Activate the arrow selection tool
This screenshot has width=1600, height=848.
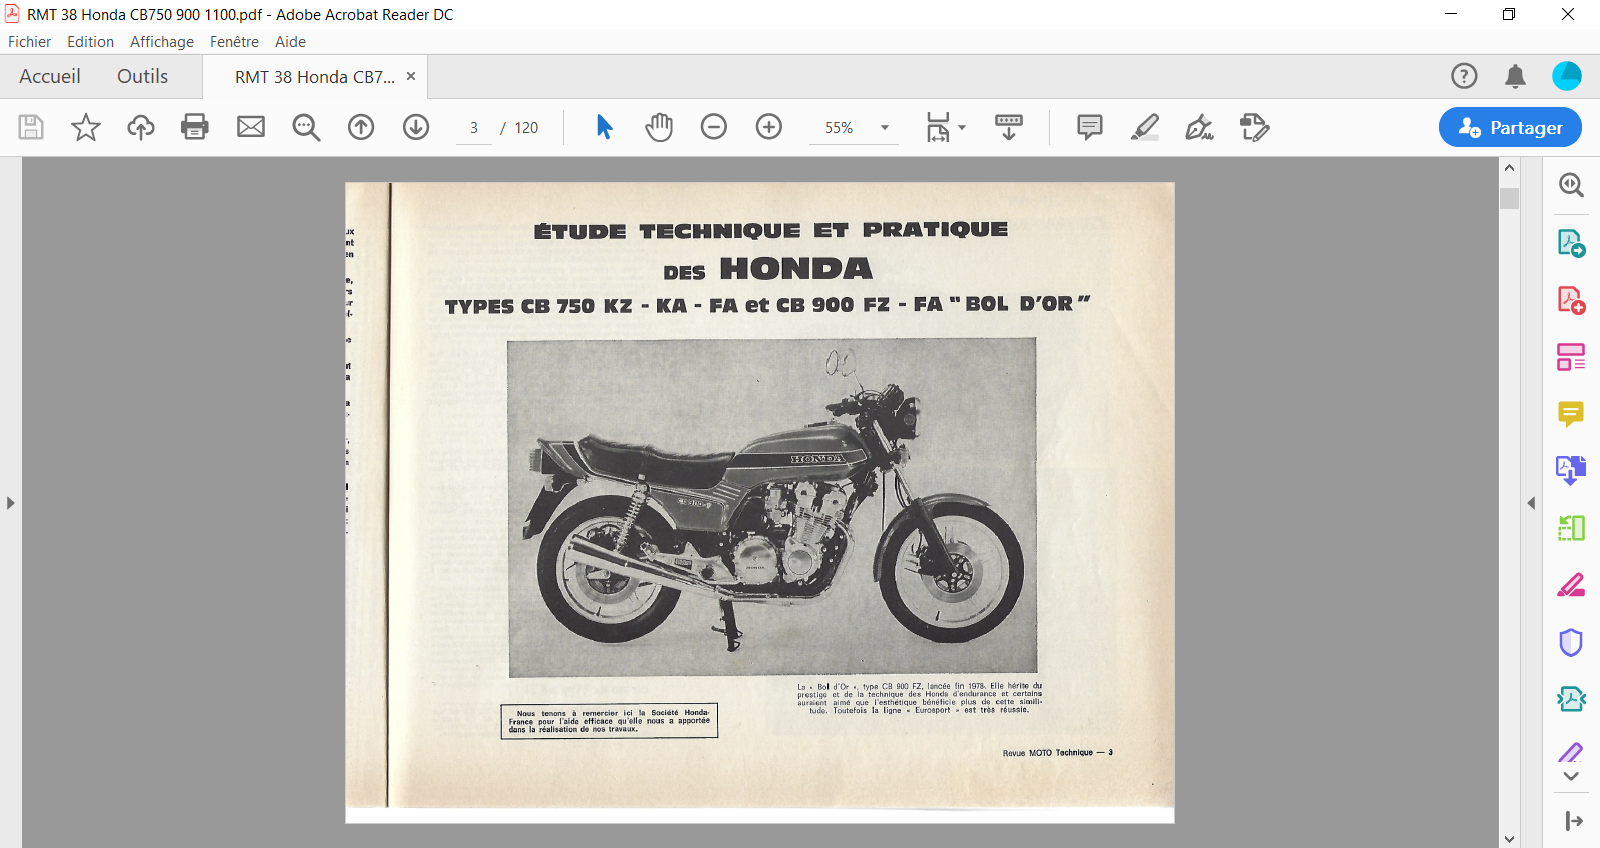(604, 127)
